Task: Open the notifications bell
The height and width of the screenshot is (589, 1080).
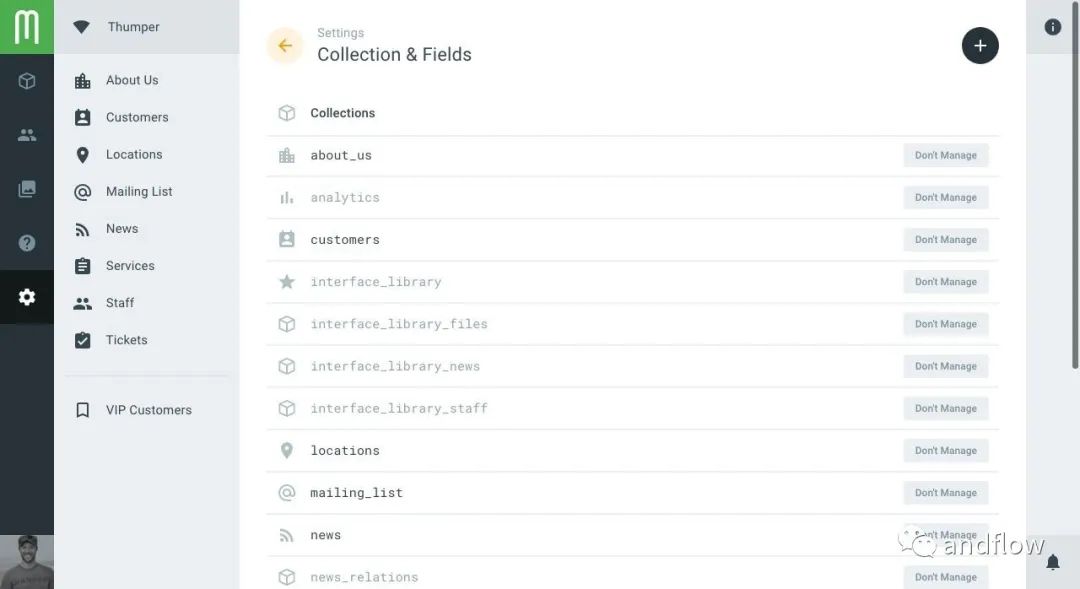Action: 1052,563
